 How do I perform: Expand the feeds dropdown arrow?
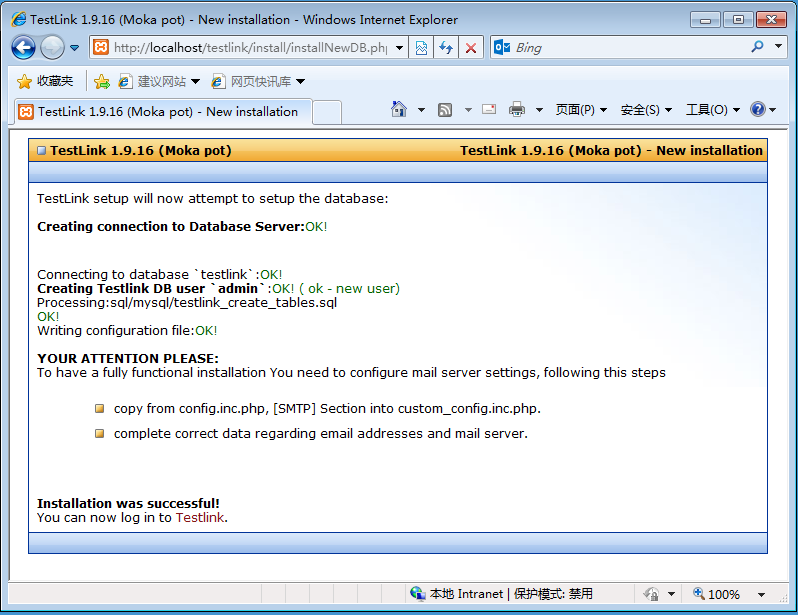[x=468, y=109]
